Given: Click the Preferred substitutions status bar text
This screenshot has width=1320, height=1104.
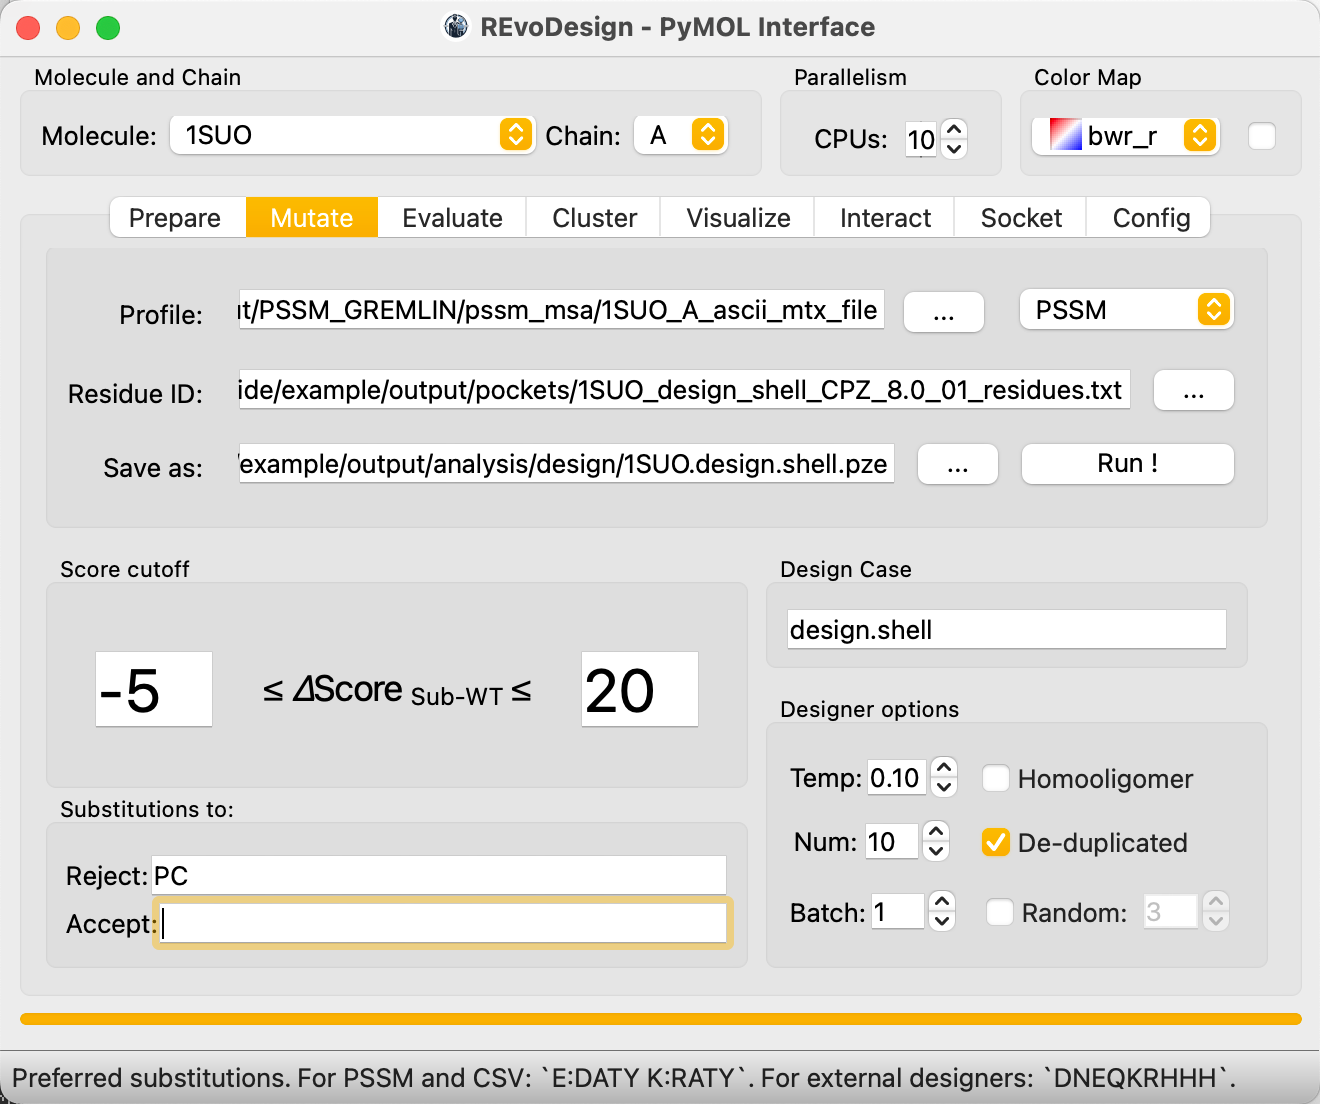Looking at the screenshot, I should point(624,1078).
